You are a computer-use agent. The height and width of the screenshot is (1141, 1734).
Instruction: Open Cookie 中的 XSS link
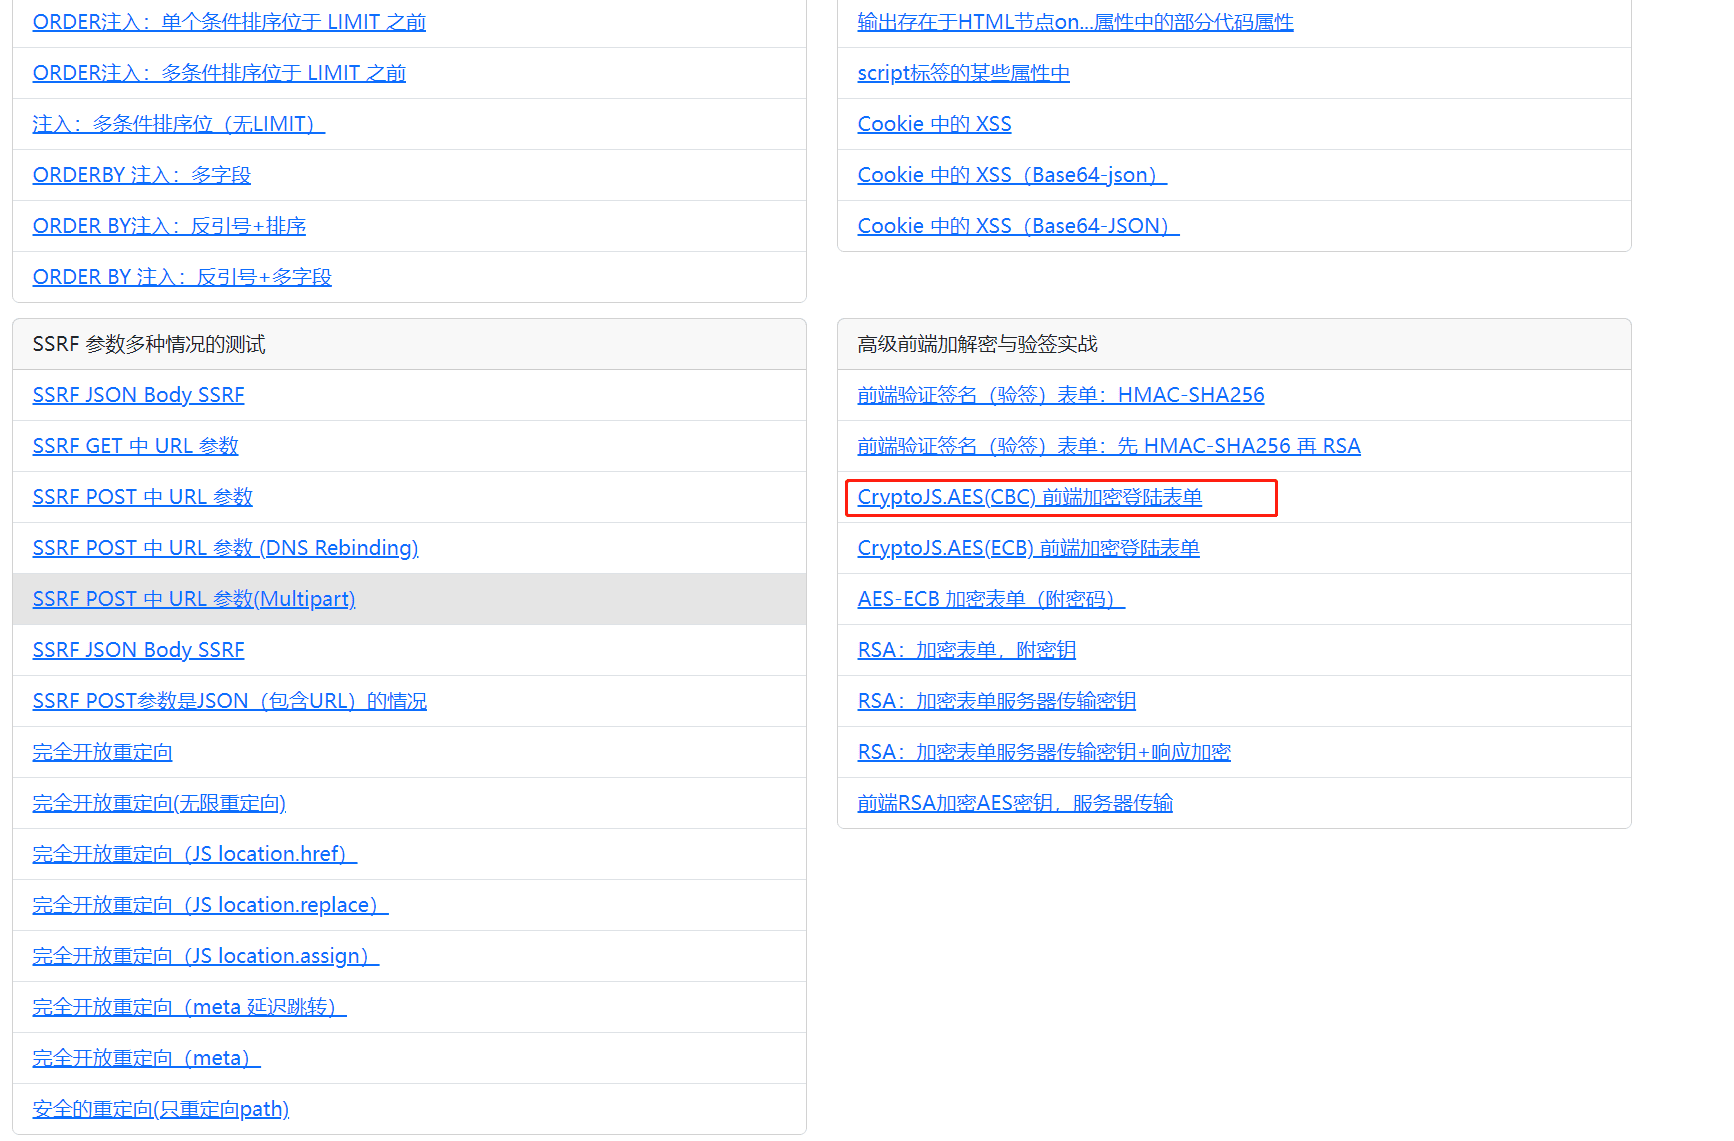(x=934, y=124)
